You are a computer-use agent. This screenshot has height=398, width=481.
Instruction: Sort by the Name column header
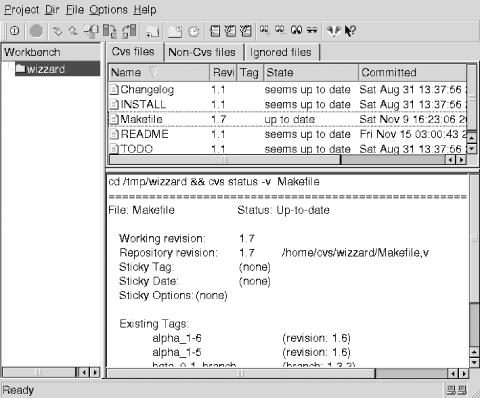159,73
